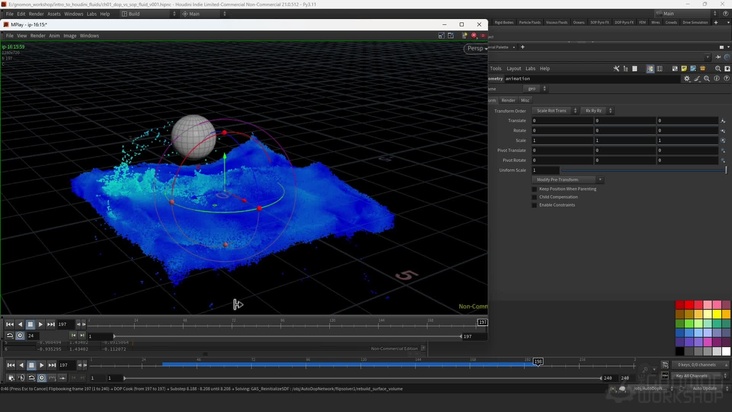Toggle loop mode icon in MPlay

[x=10, y=335]
